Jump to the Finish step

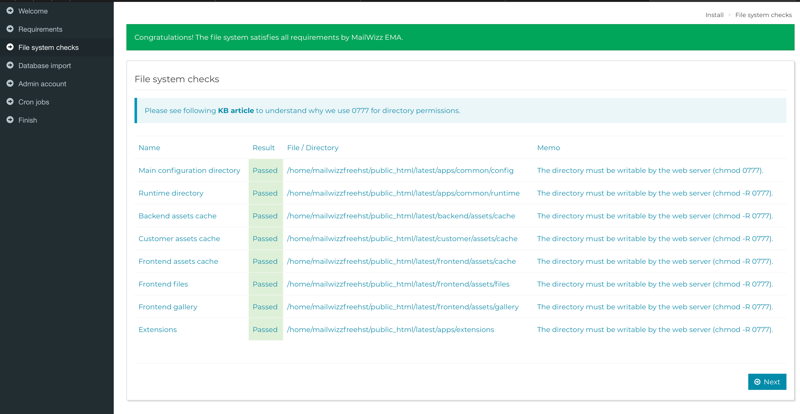tap(57, 120)
